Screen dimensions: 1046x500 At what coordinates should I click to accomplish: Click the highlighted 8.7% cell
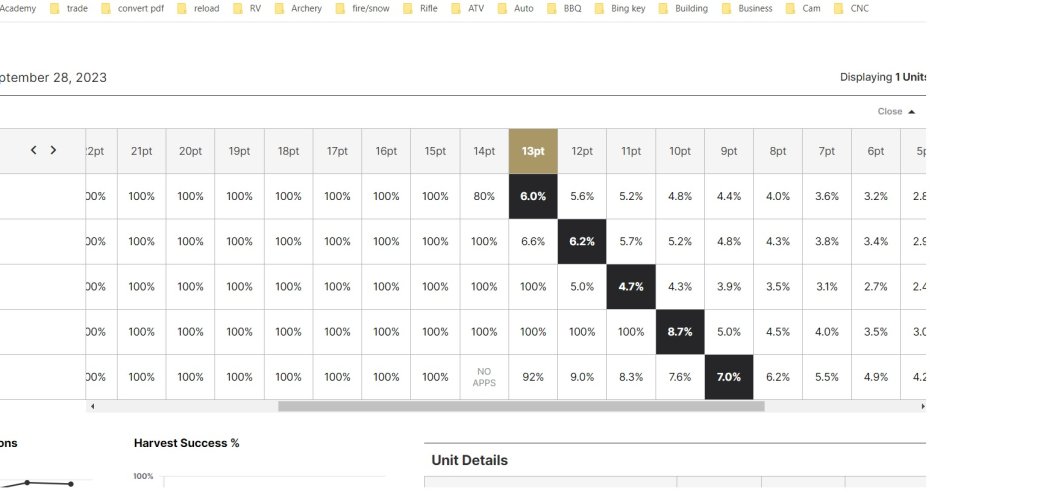[680, 332]
